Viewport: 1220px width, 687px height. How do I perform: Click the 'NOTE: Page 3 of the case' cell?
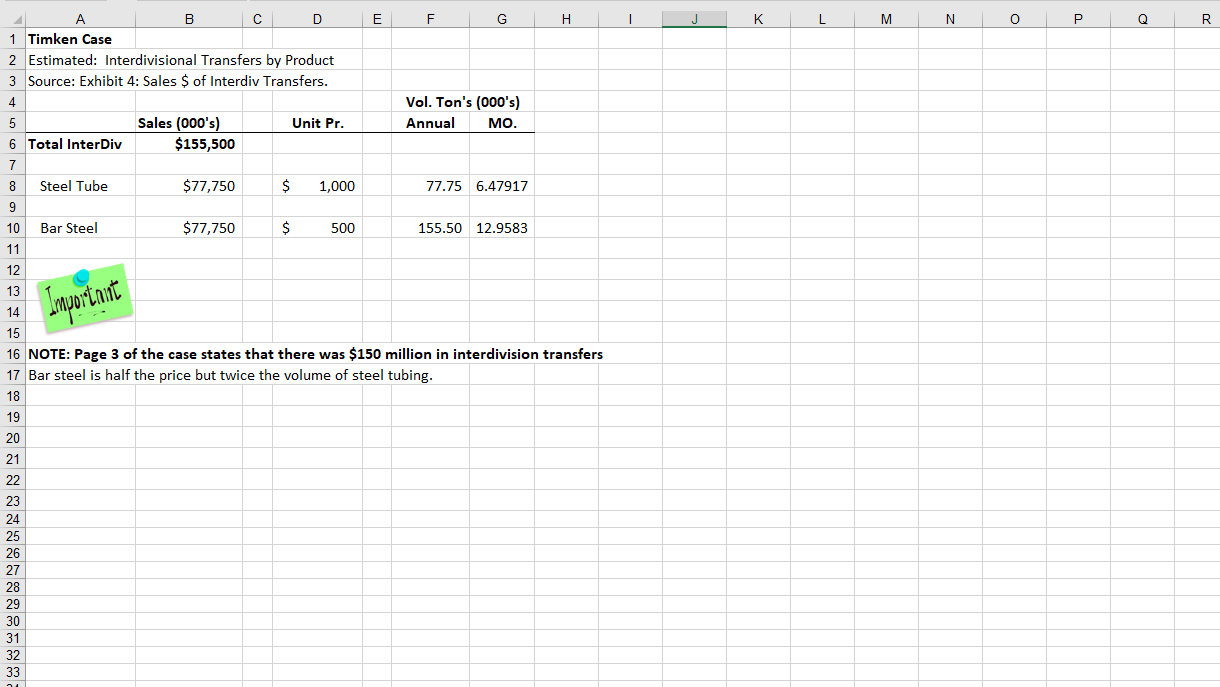(x=315, y=354)
